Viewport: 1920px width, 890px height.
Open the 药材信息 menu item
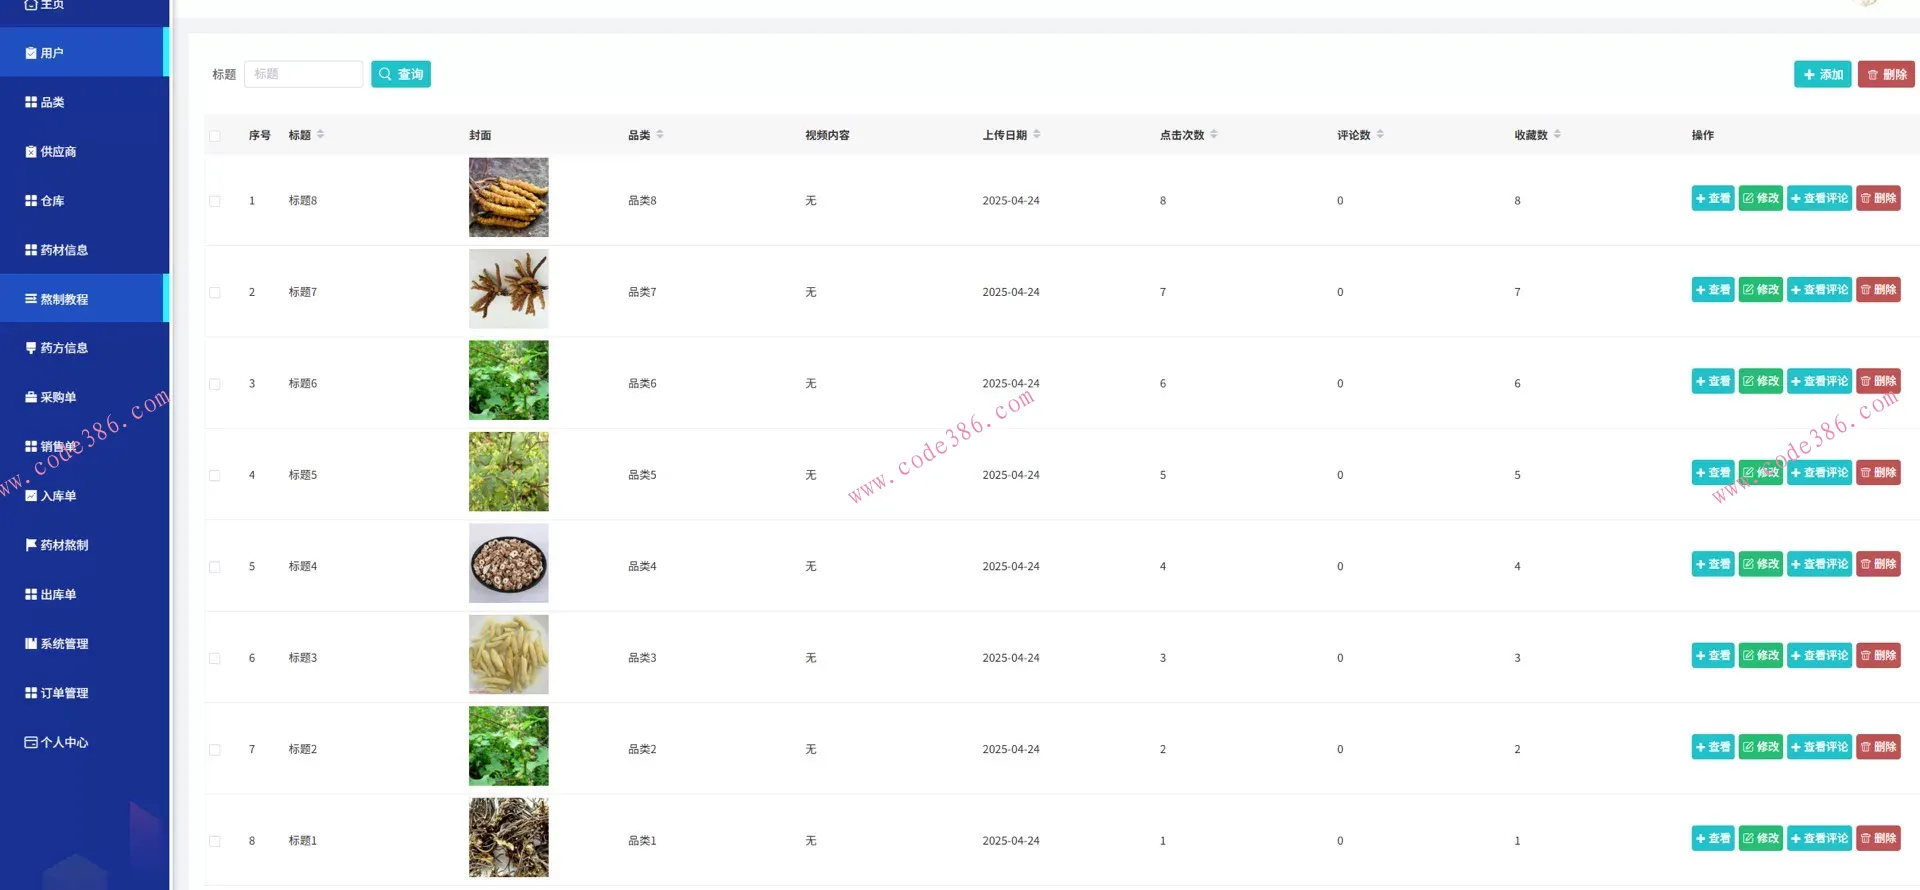pos(84,250)
